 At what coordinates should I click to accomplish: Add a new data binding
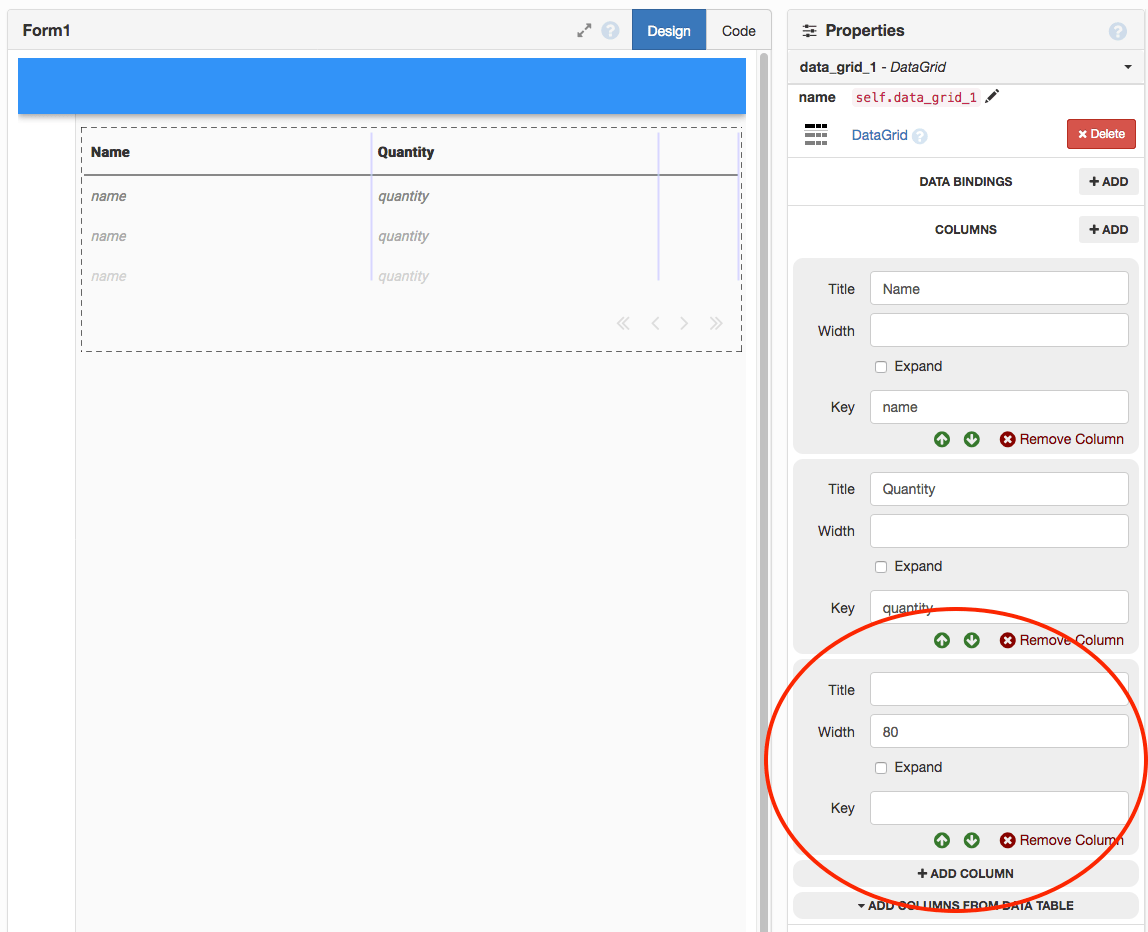pos(1108,182)
